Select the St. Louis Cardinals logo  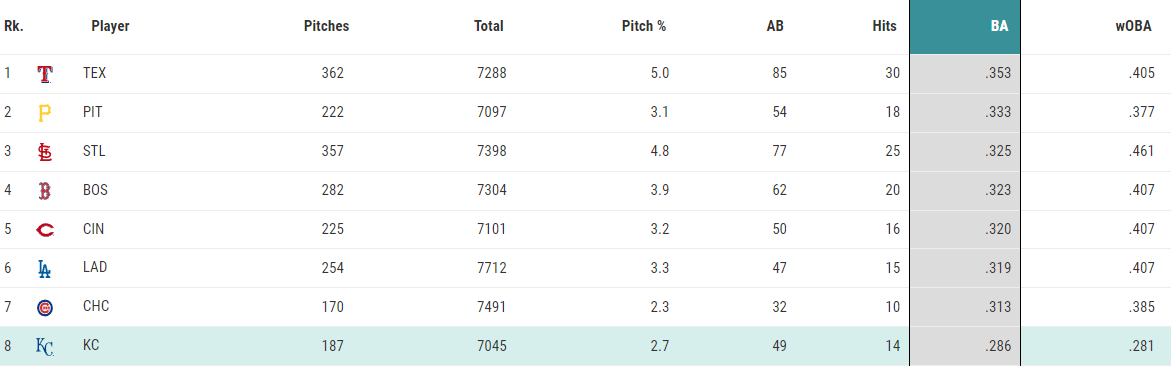tap(45, 152)
